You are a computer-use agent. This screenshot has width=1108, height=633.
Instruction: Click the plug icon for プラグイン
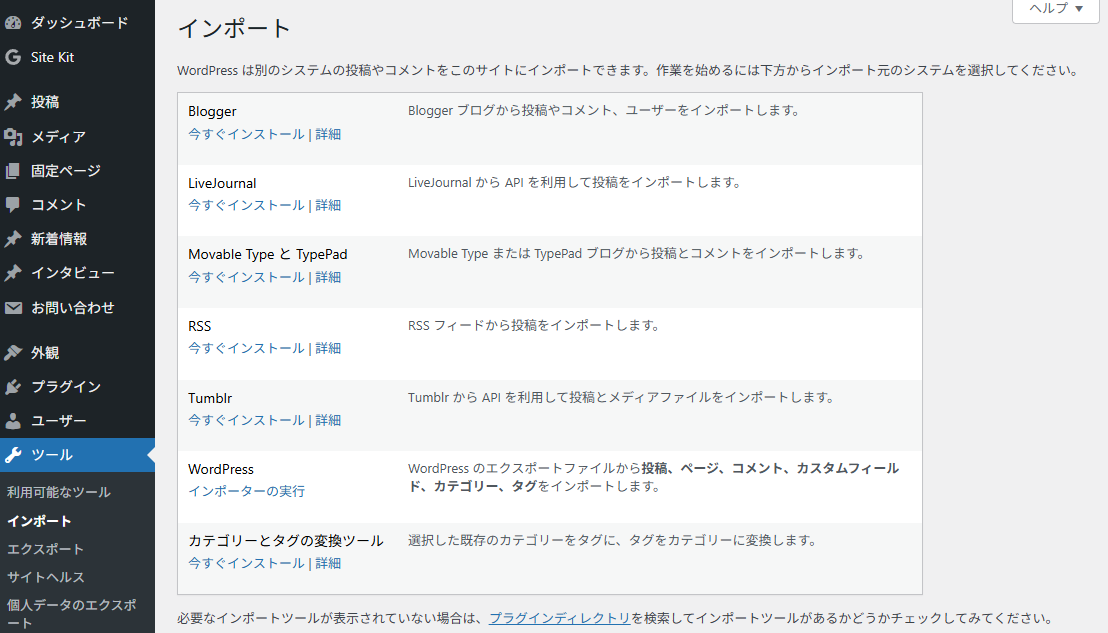13,387
